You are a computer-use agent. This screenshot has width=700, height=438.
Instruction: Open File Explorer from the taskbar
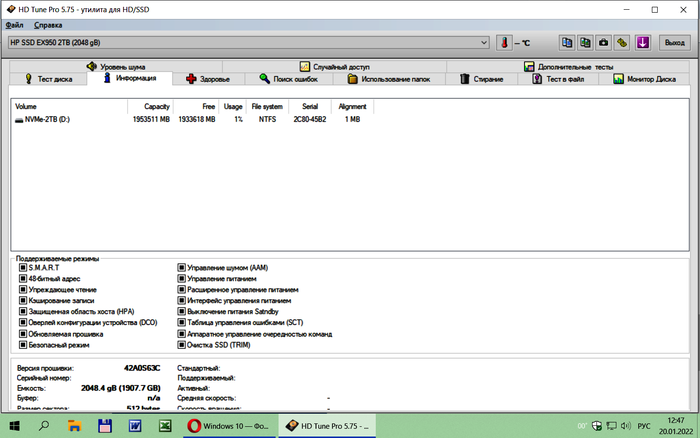click(74, 426)
